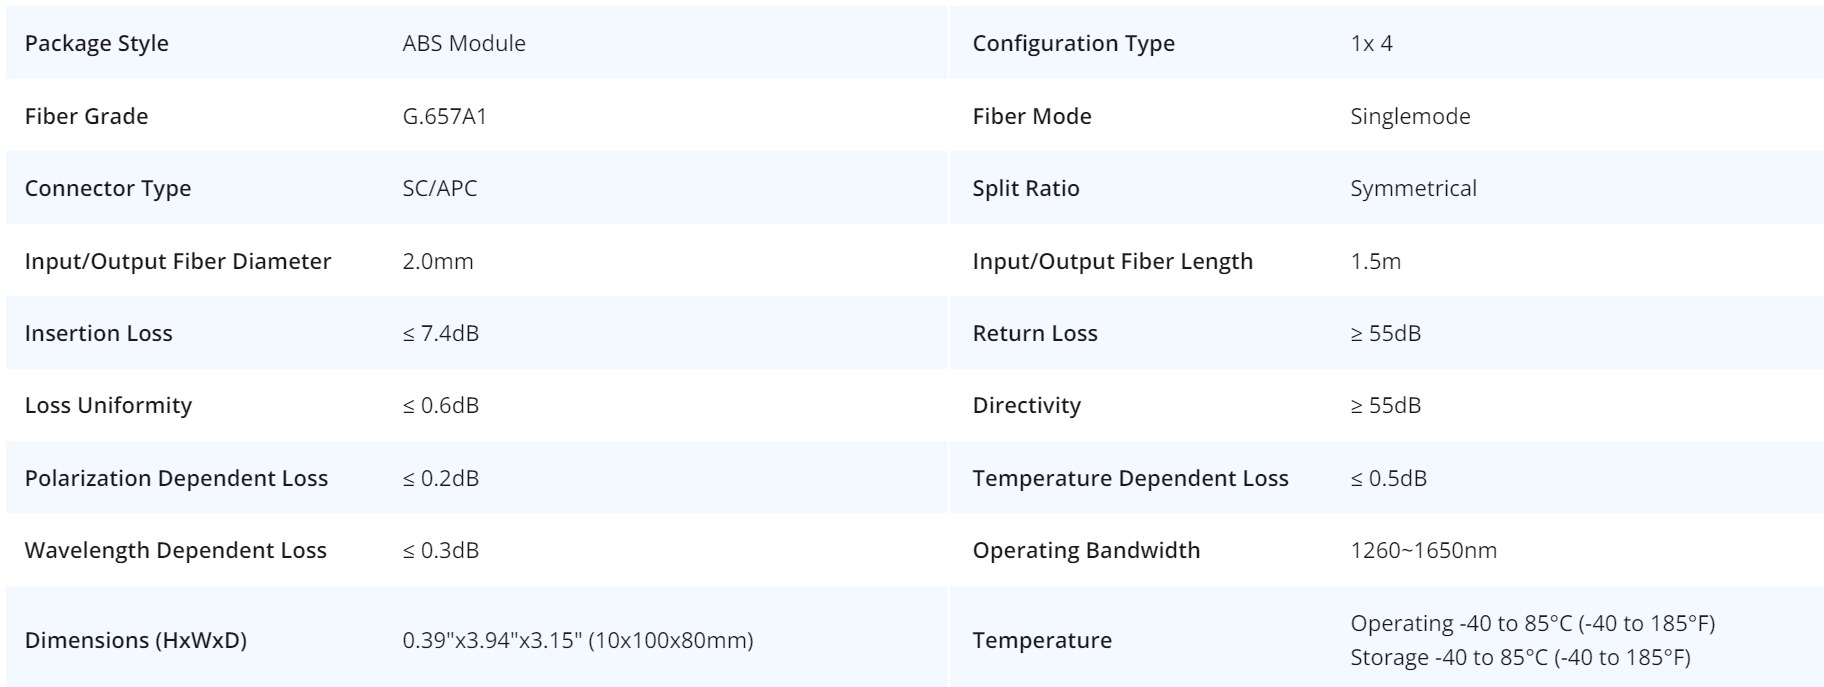The image size is (1824, 687).
Task: Click the Dimensions (HxWxD) value text
Action: click(578, 640)
